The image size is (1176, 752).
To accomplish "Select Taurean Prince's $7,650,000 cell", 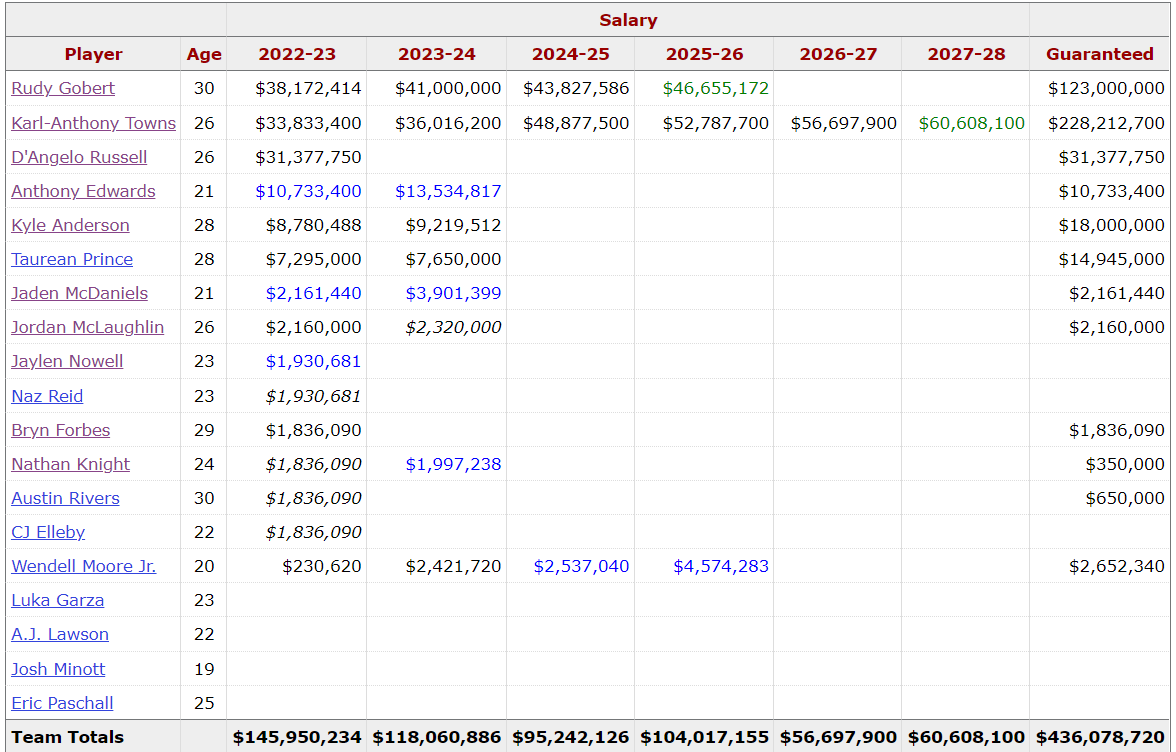I will 454,259.
